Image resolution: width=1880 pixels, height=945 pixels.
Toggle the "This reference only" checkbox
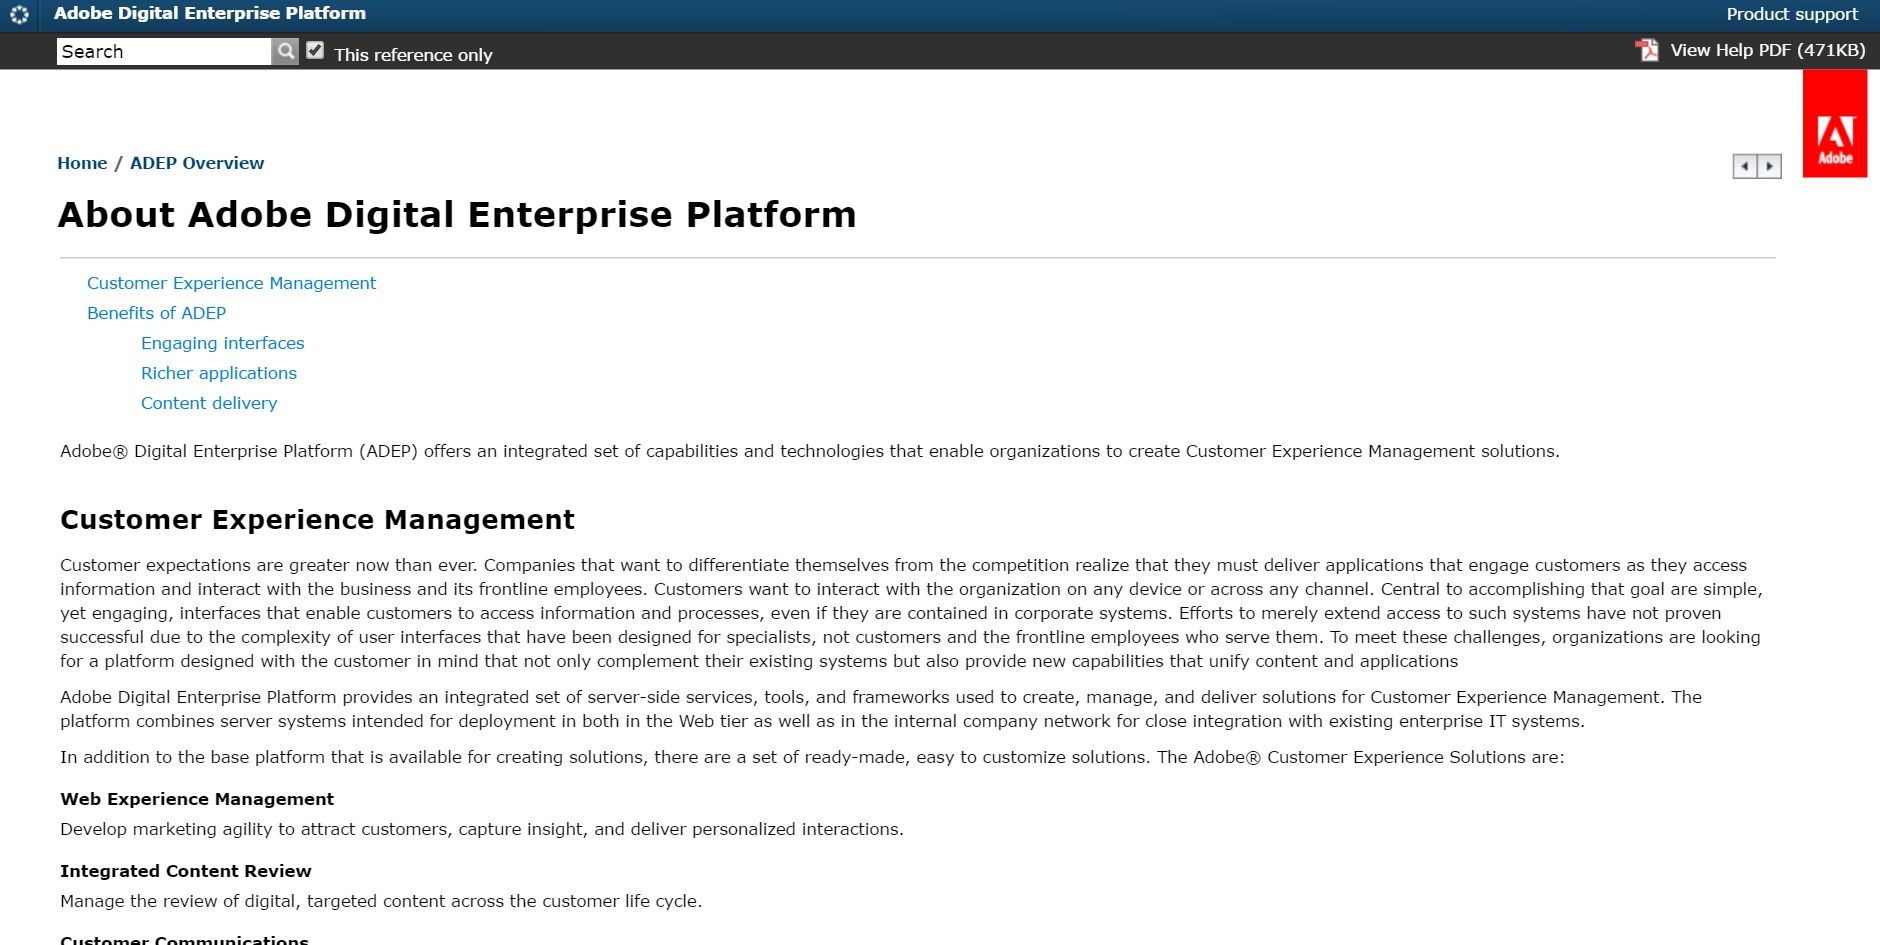tap(315, 51)
